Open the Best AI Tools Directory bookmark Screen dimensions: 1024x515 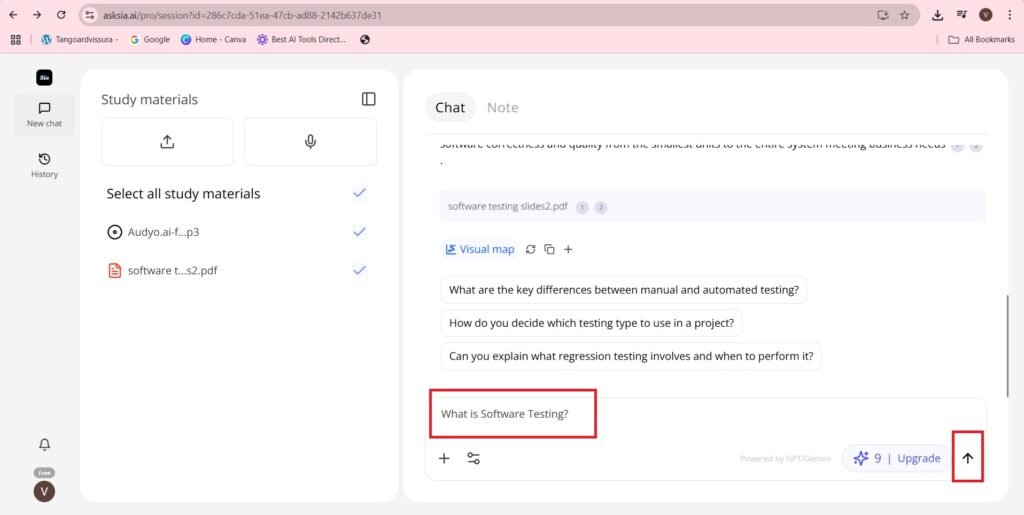301,40
